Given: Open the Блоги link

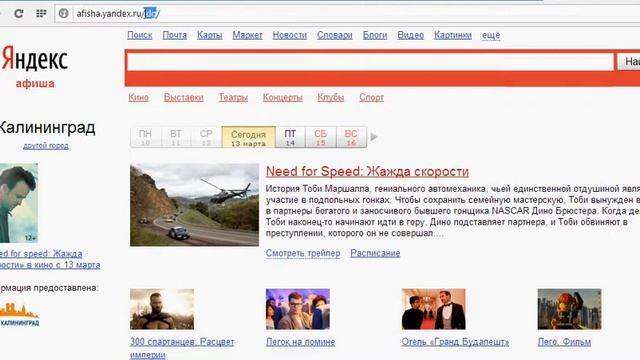Looking at the screenshot, I should coord(375,35).
